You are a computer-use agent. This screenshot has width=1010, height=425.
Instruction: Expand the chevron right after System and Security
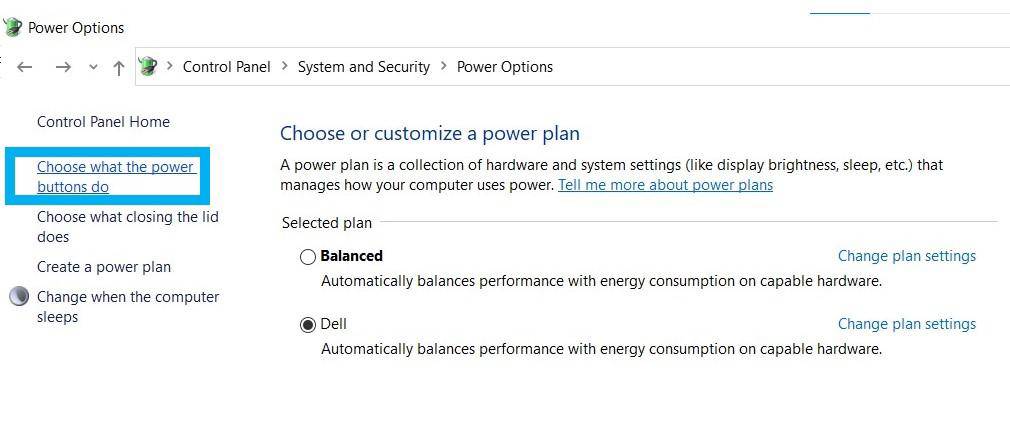[443, 67]
